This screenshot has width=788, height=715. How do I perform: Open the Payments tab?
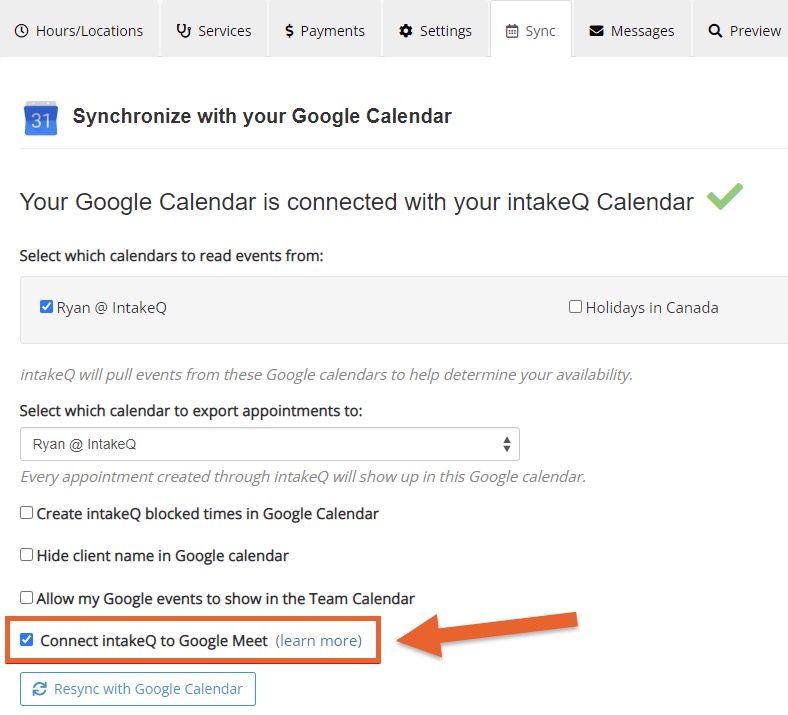pyautogui.click(x=325, y=29)
